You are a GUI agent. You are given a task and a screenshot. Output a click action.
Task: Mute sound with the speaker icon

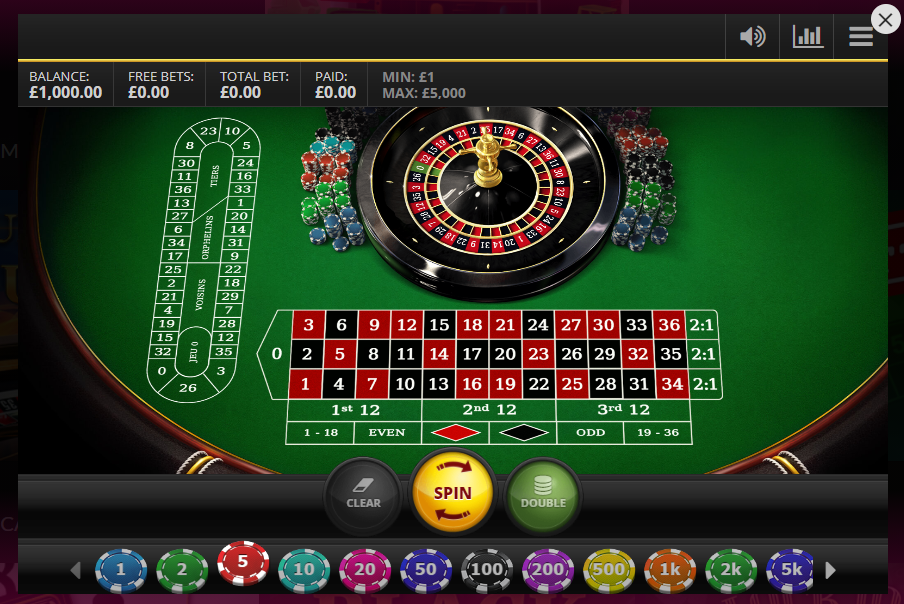coord(752,37)
